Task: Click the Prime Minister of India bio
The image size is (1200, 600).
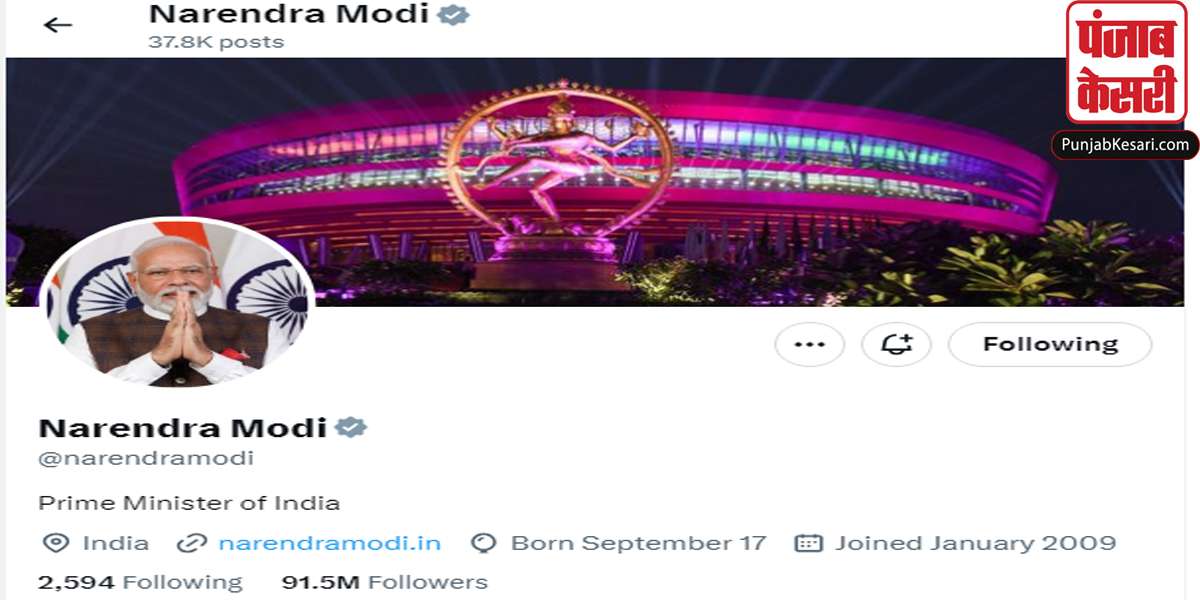Action: pos(189,503)
